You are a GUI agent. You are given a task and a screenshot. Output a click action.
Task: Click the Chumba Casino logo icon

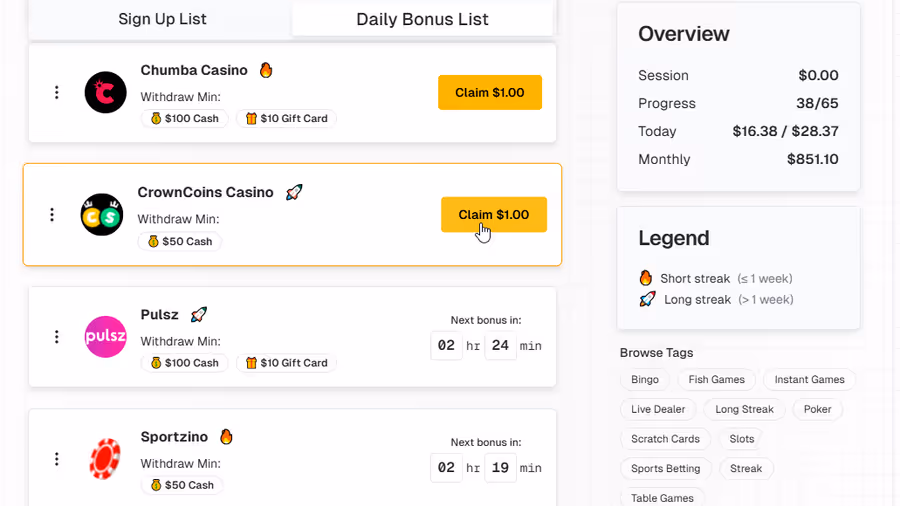click(x=105, y=93)
